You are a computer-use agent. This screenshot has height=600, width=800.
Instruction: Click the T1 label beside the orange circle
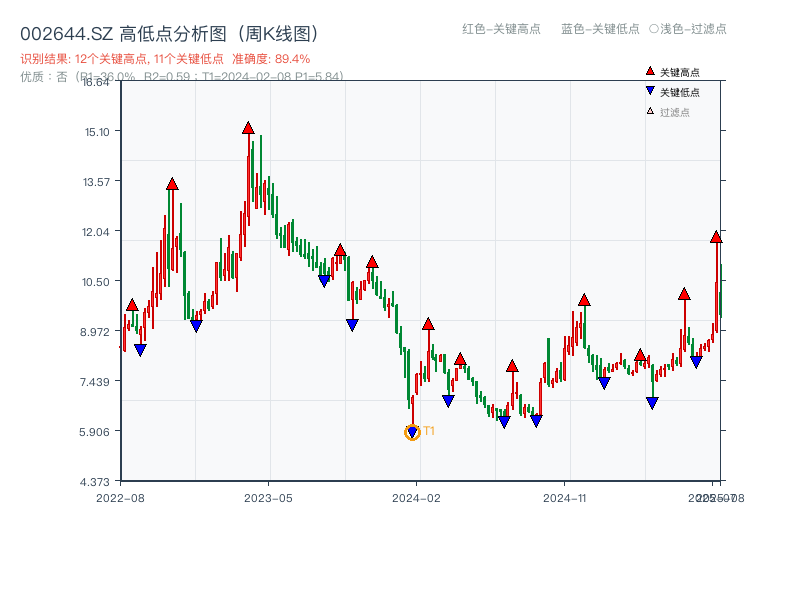point(428,431)
